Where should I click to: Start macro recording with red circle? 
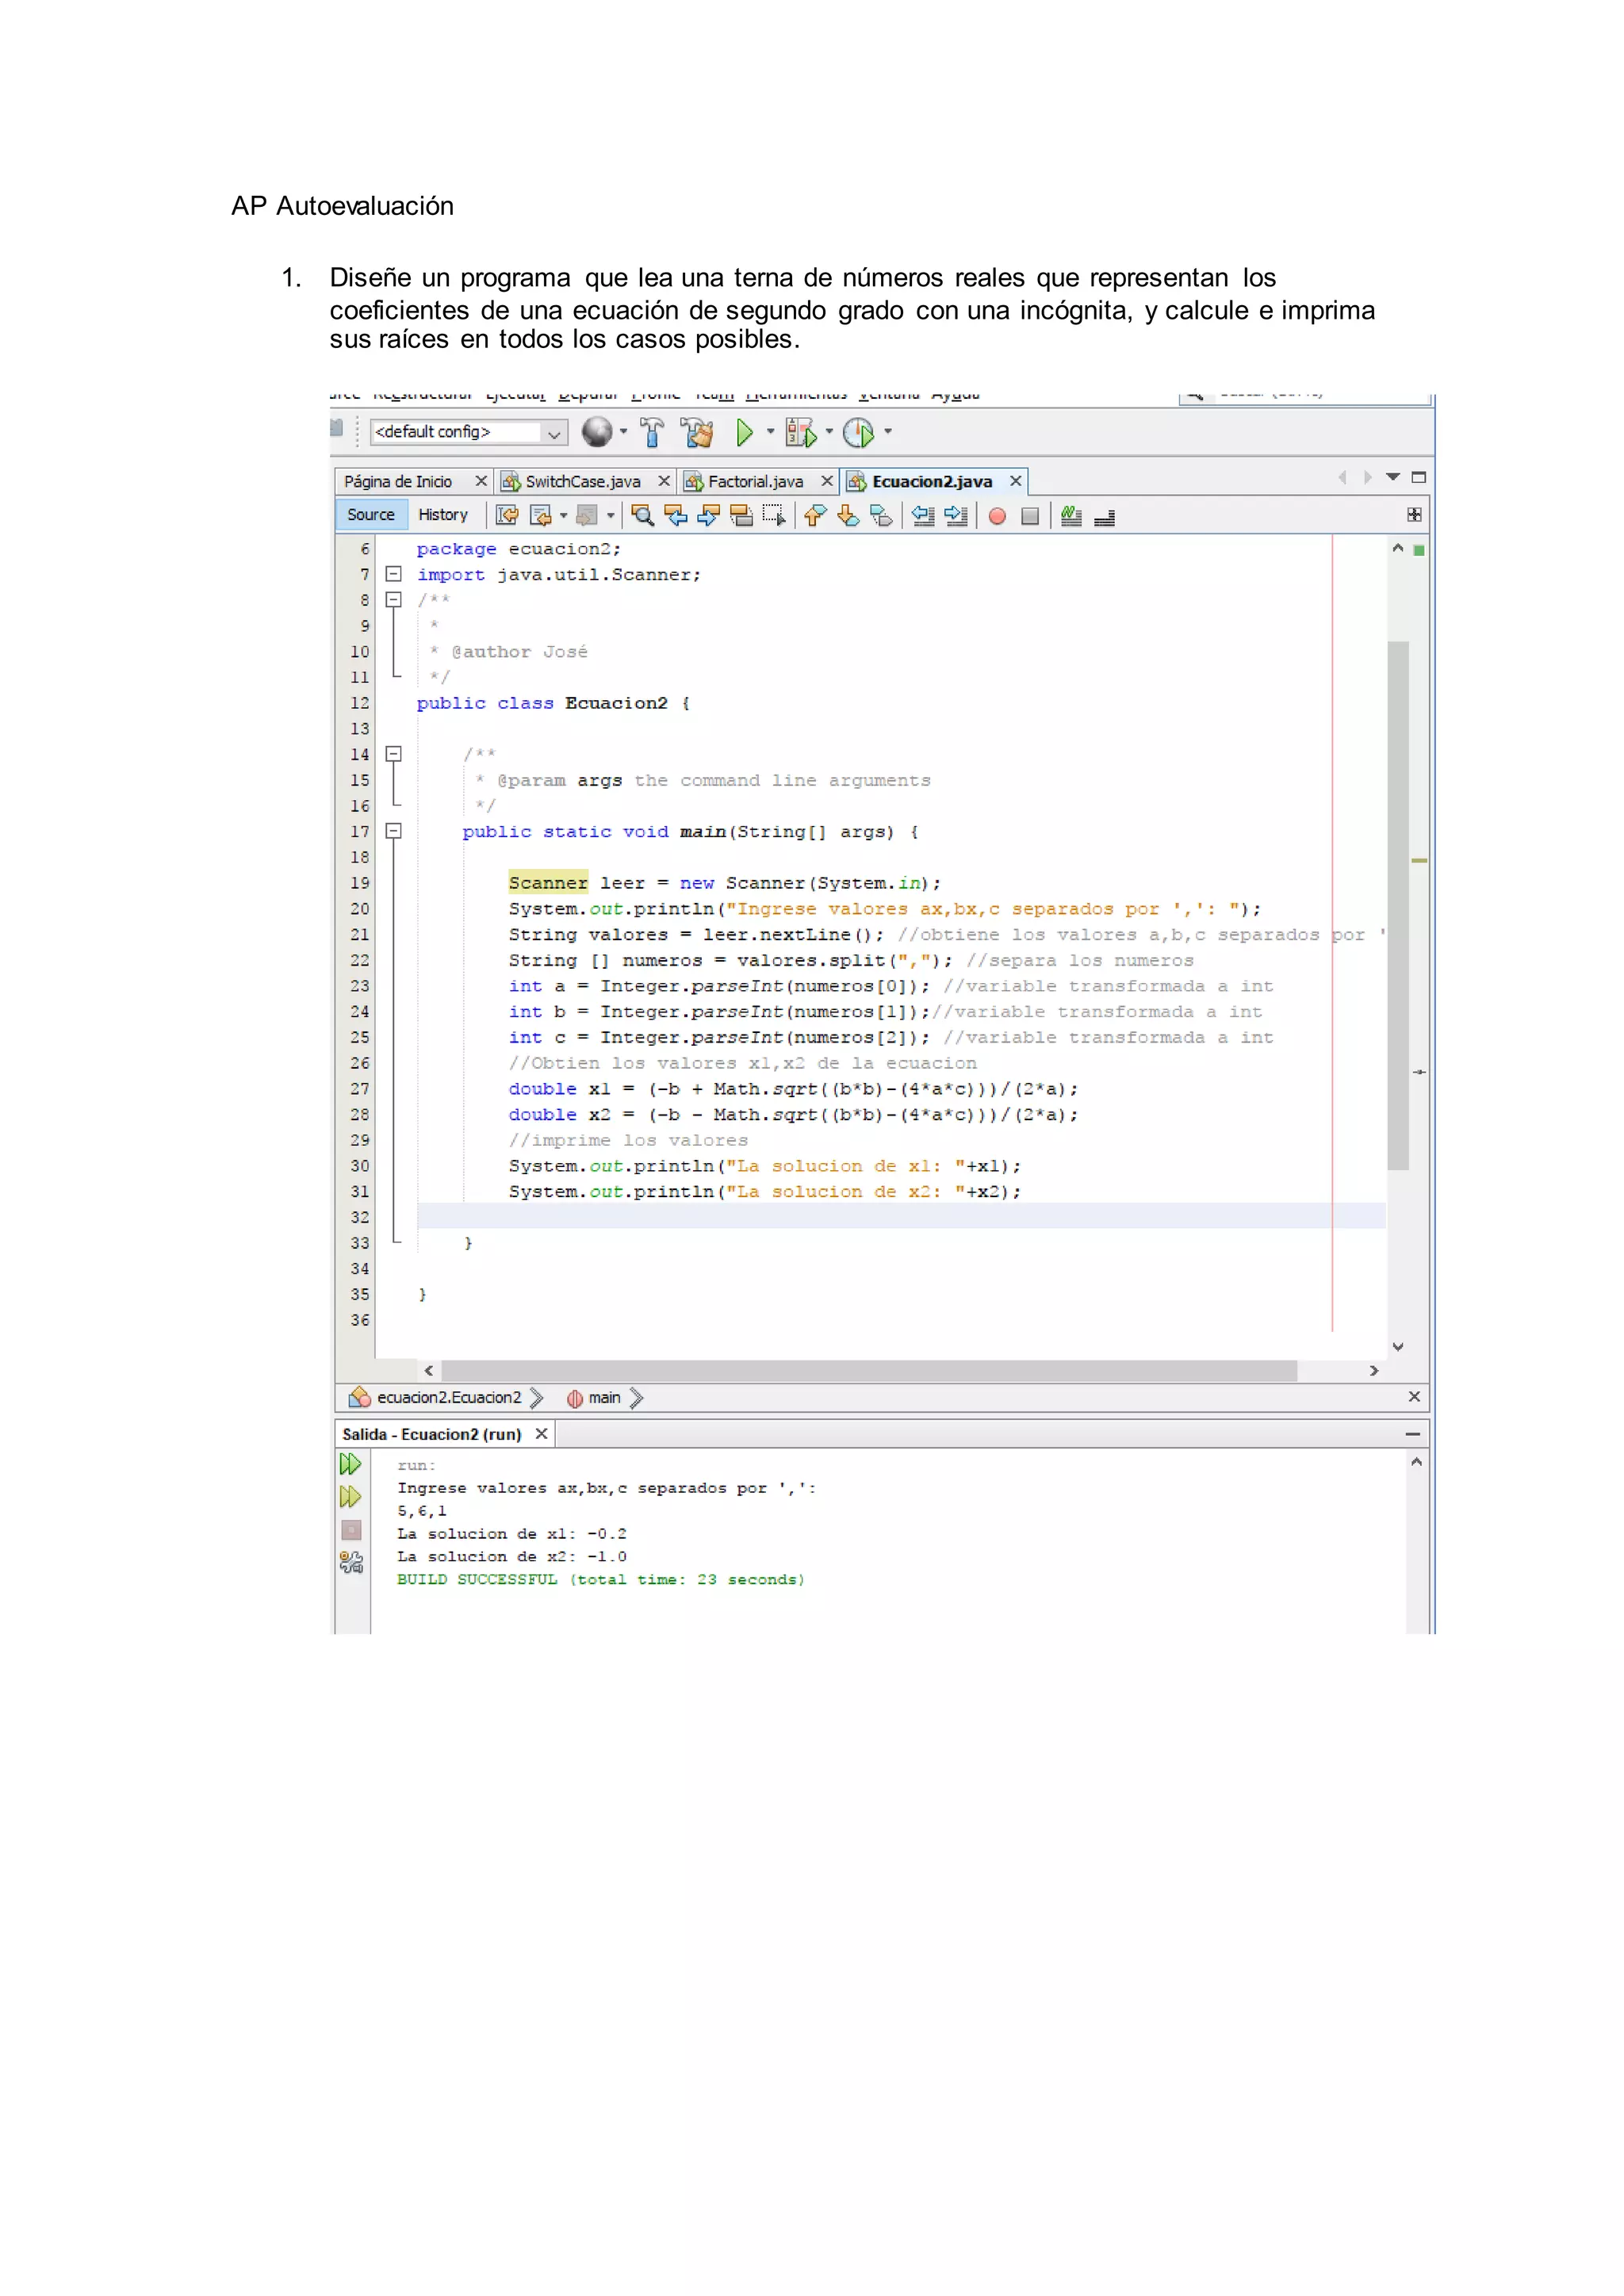(997, 516)
